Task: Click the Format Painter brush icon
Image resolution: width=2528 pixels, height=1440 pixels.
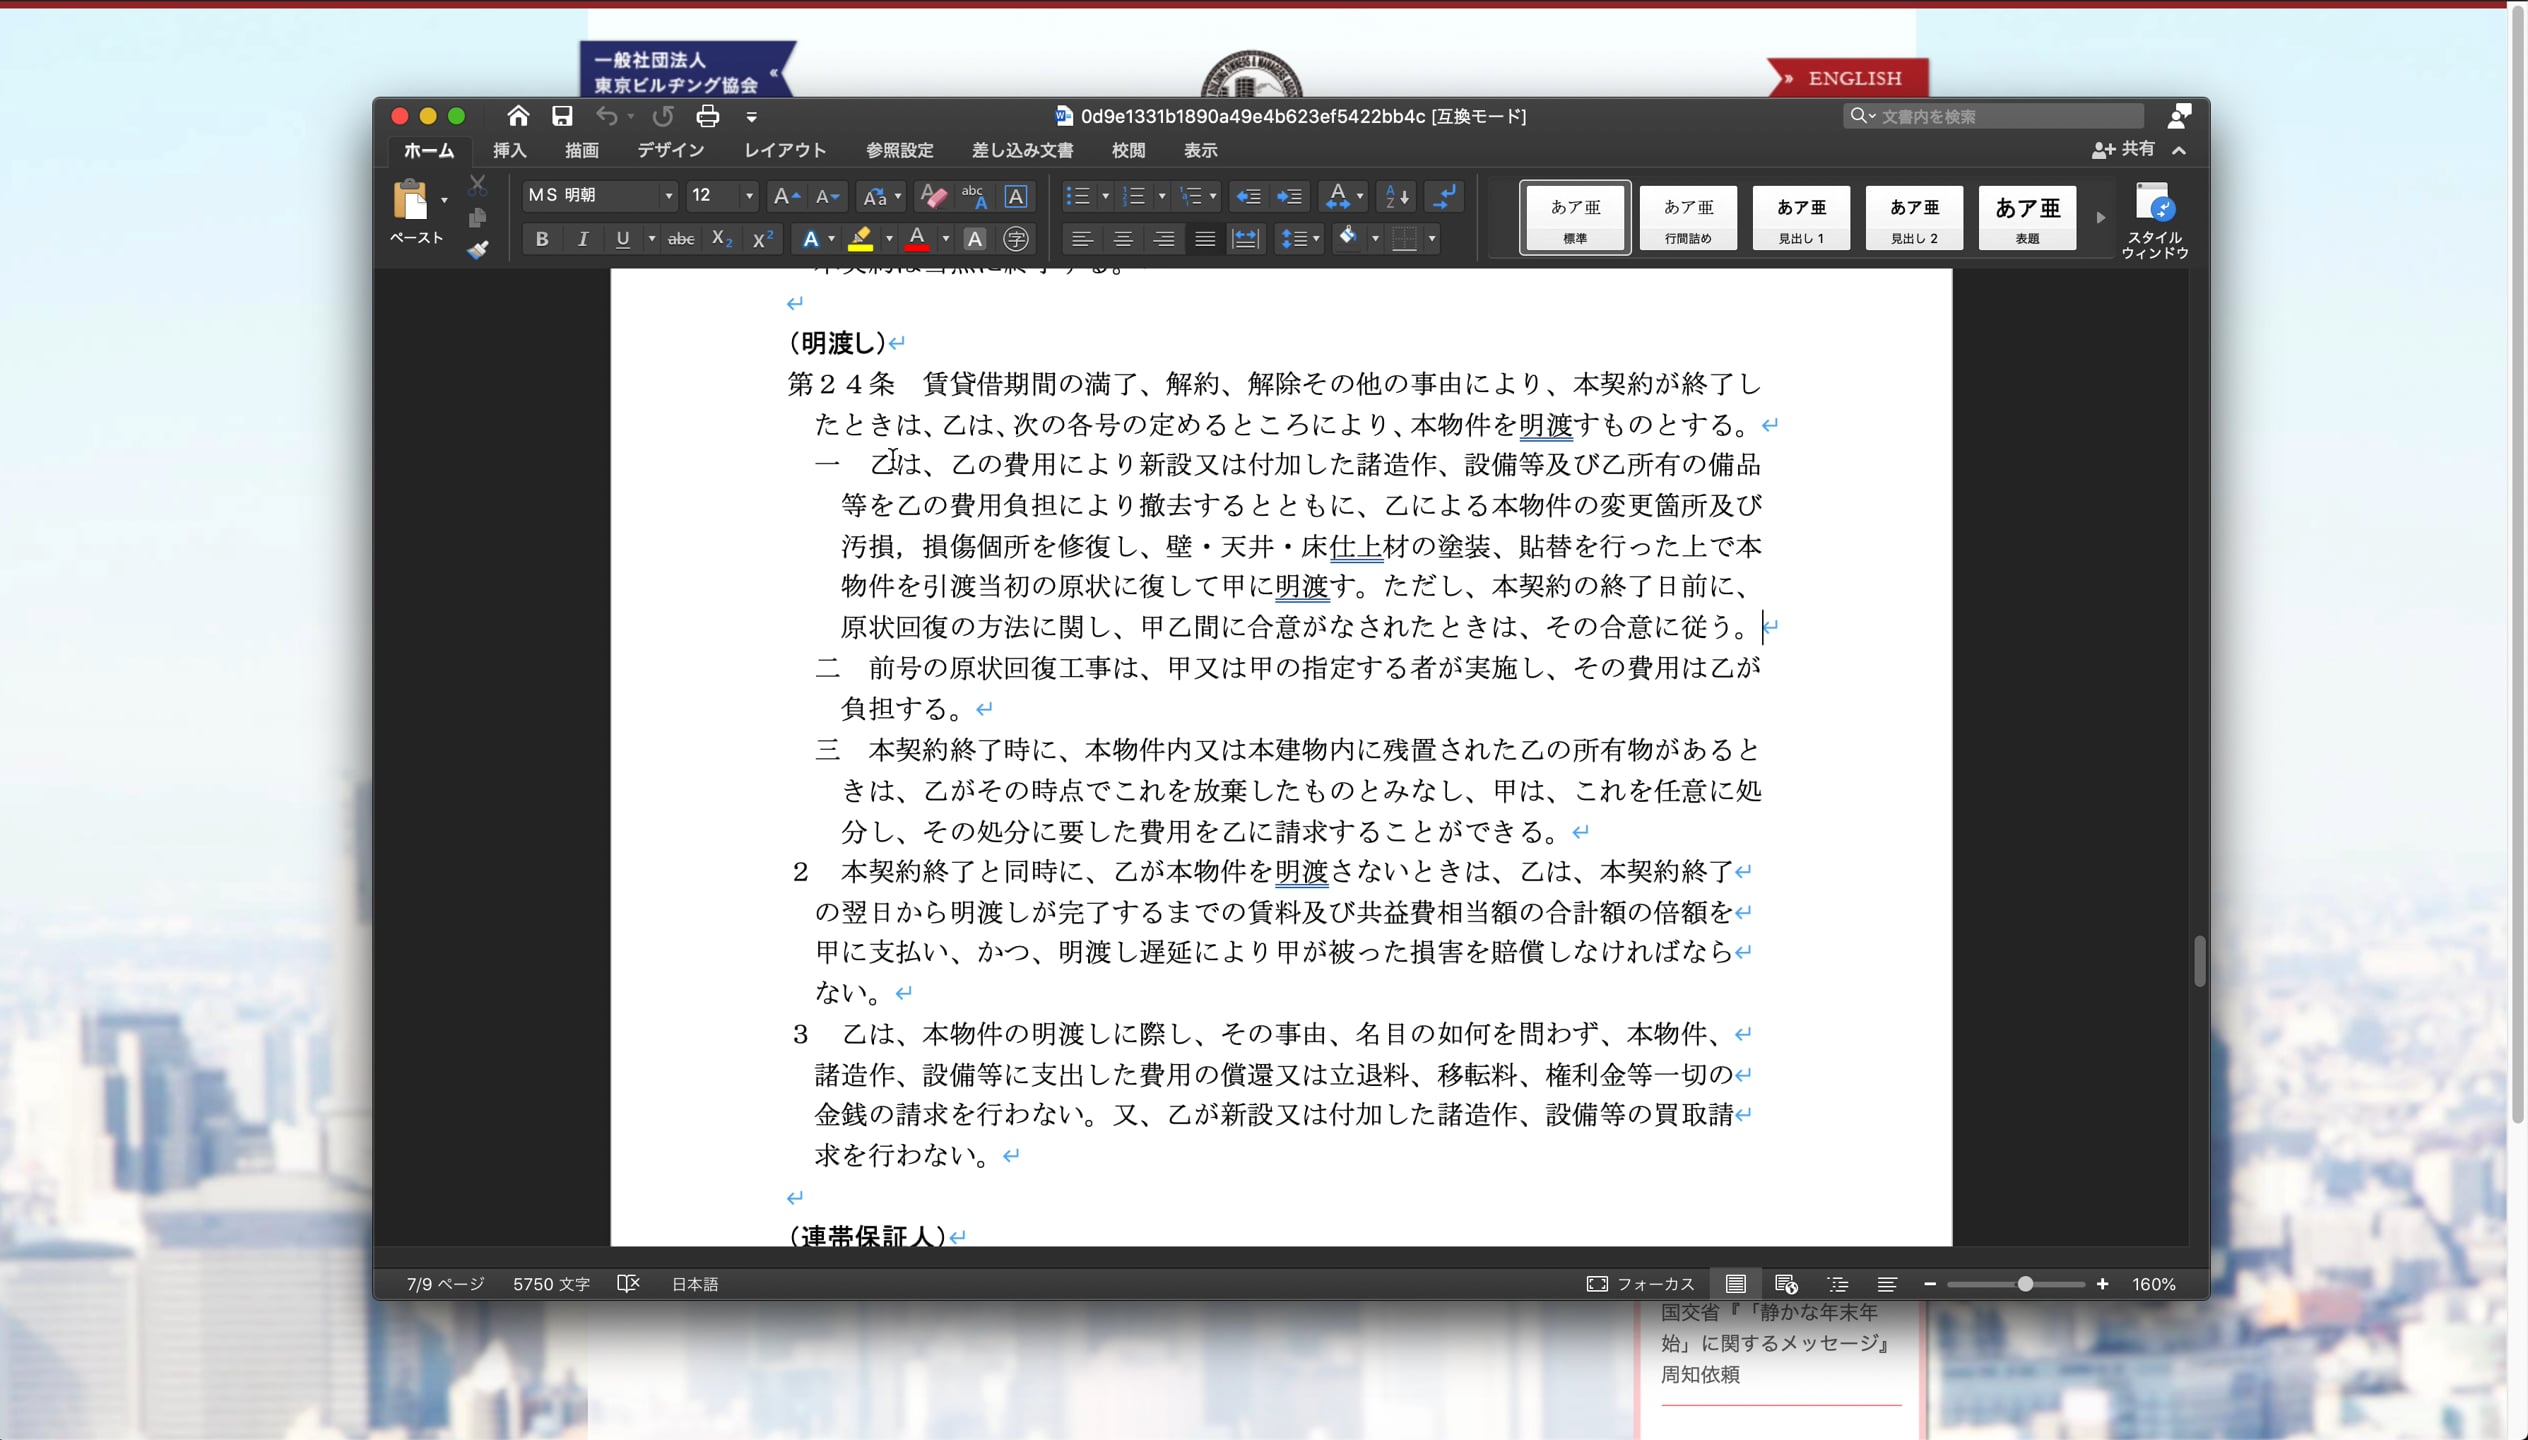Action: [x=478, y=250]
